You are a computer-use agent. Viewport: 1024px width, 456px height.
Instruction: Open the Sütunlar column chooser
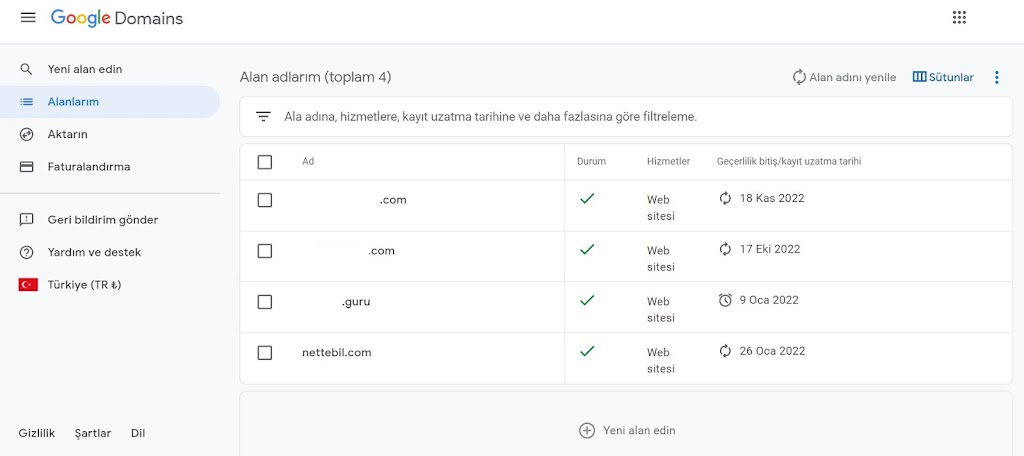pyautogui.click(x=943, y=77)
